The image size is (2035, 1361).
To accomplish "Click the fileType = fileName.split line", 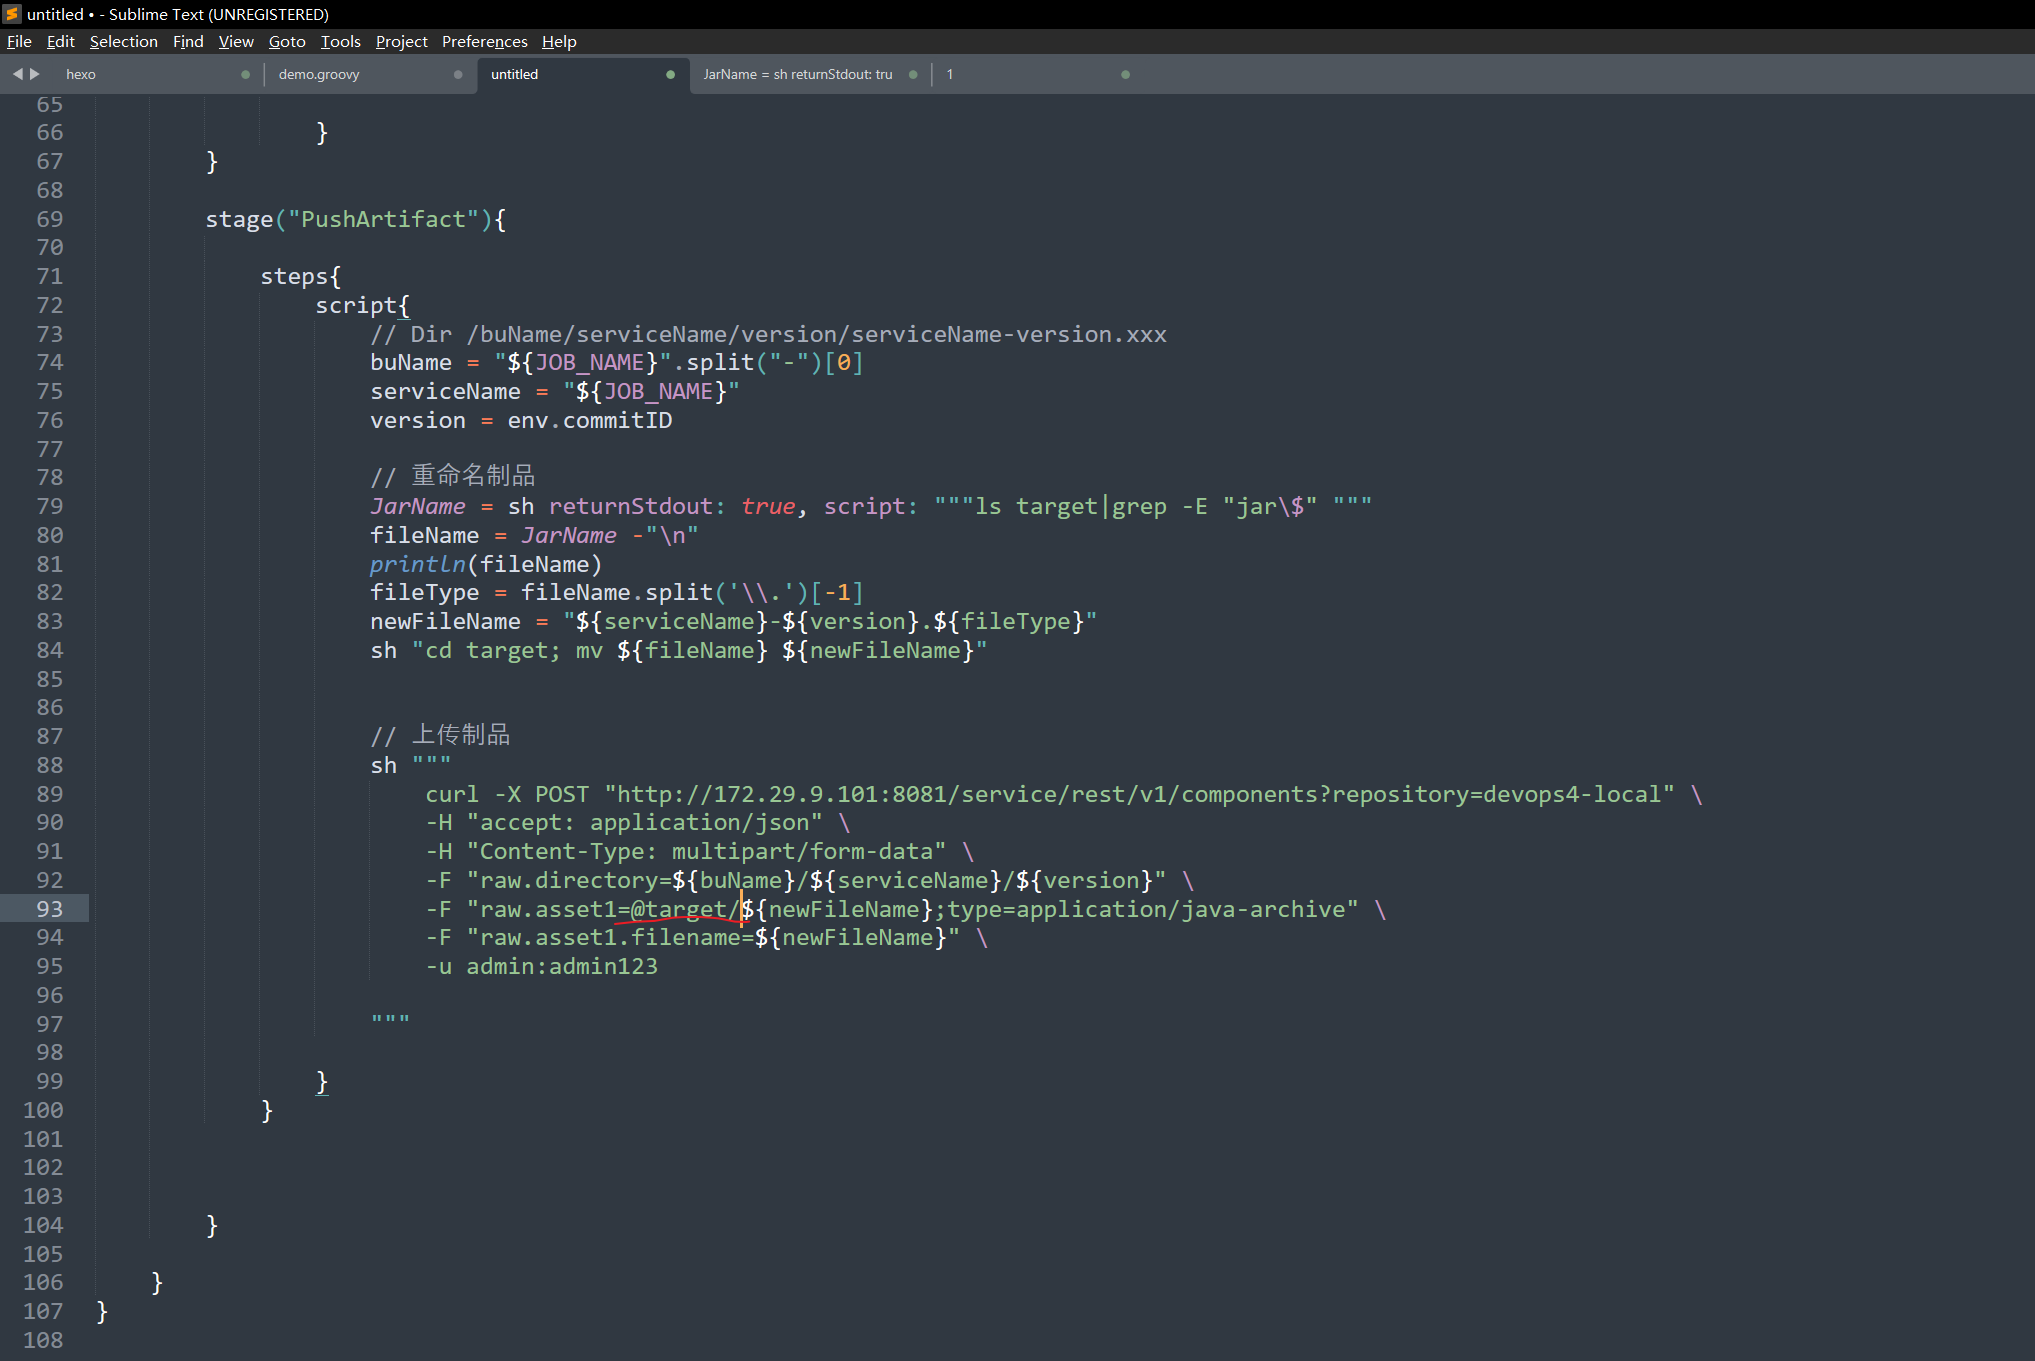I will (x=616, y=592).
